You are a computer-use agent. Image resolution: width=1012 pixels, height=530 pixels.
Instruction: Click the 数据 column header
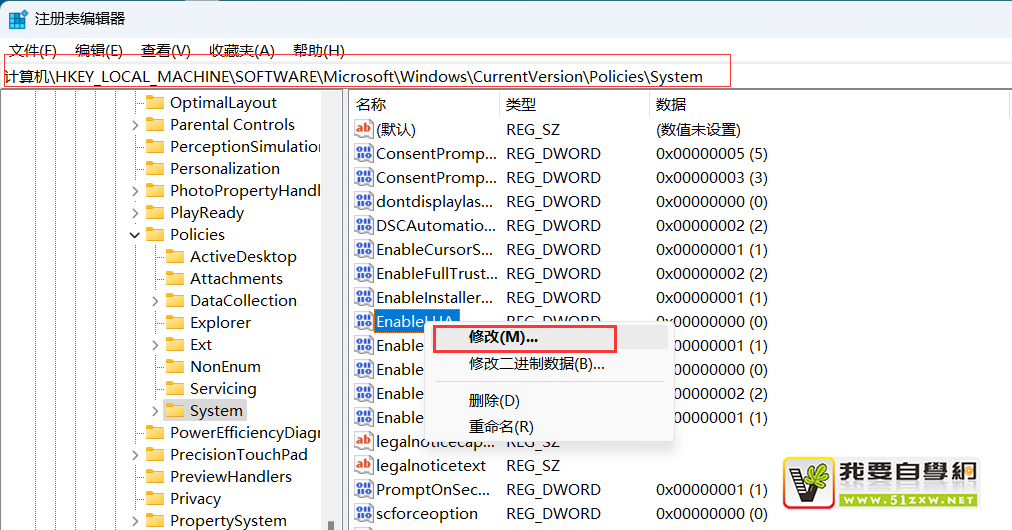670,104
